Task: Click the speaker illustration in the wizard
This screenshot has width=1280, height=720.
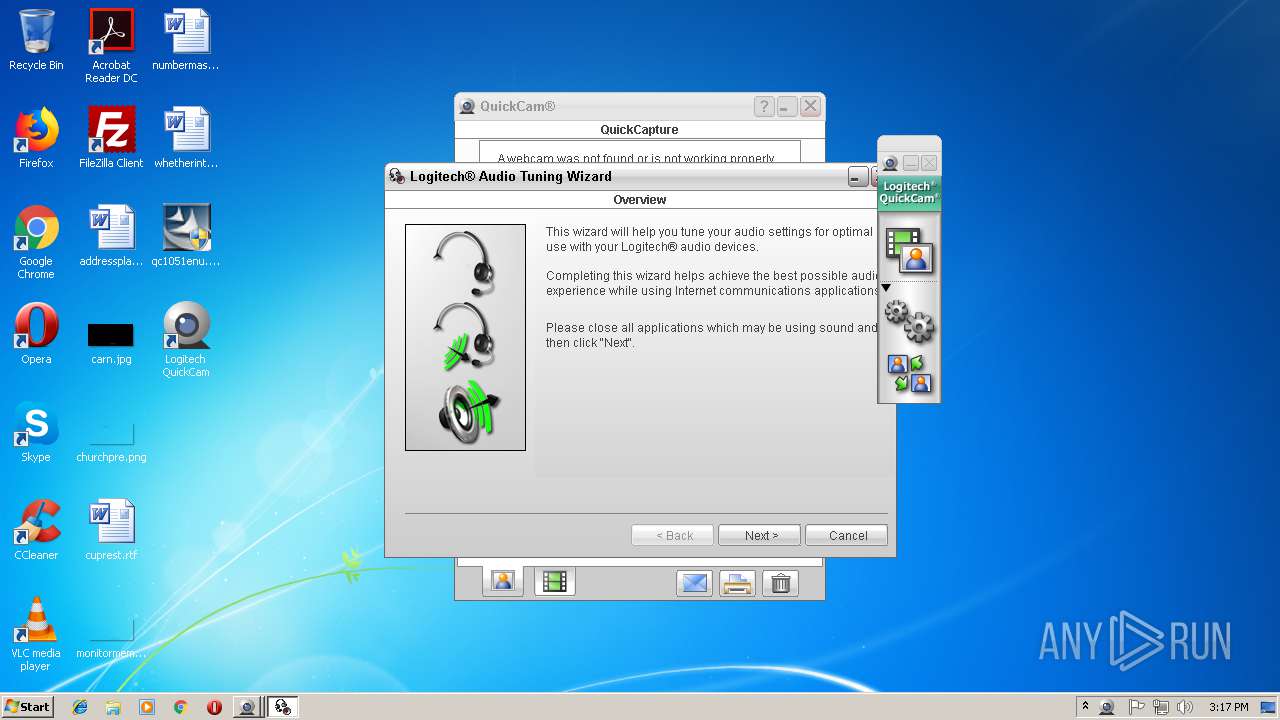Action: [467, 413]
